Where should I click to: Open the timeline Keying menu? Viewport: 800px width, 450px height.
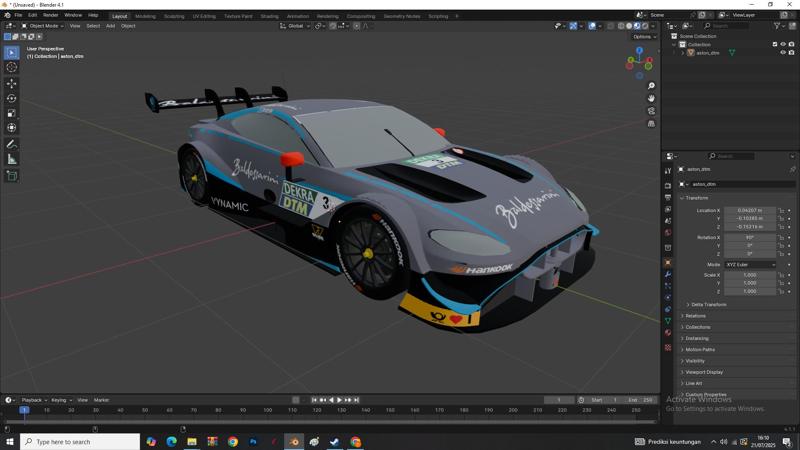[61, 400]
